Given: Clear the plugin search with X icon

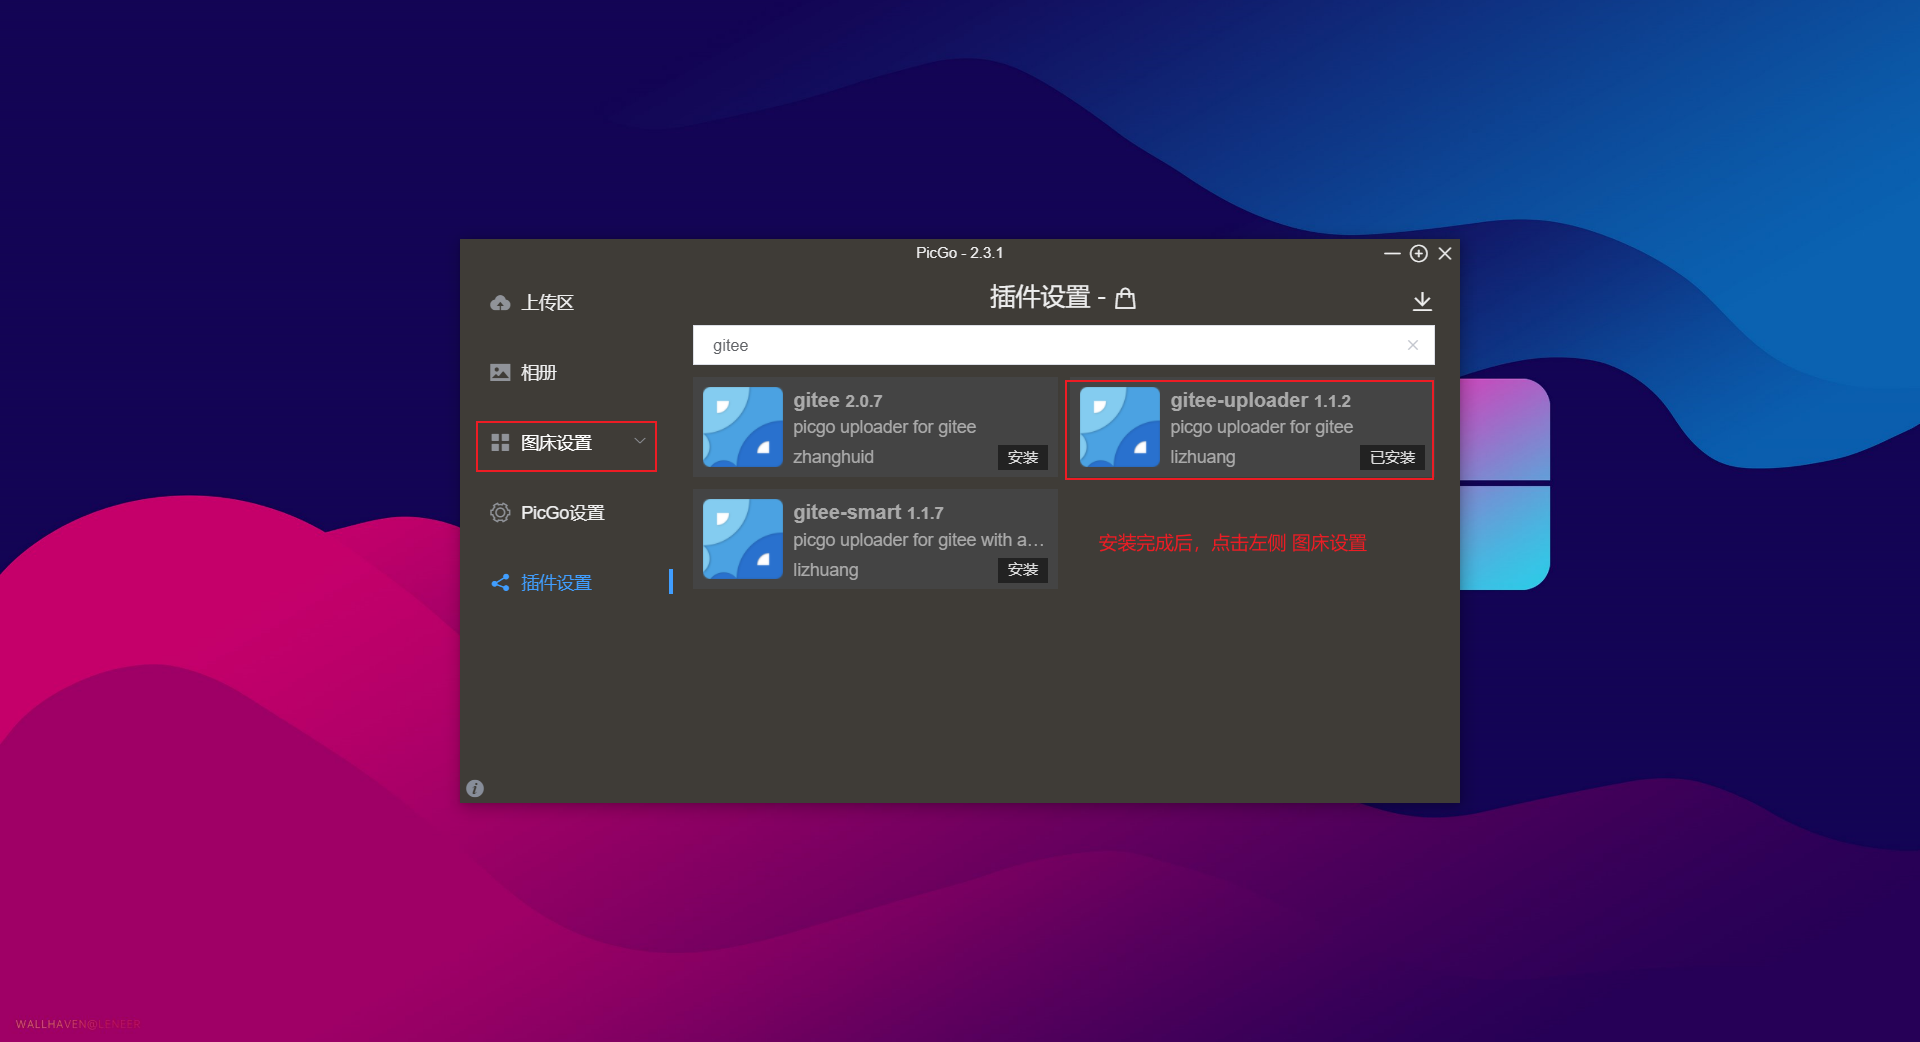Looking at the screenshot, I should tap(1413, 345).
